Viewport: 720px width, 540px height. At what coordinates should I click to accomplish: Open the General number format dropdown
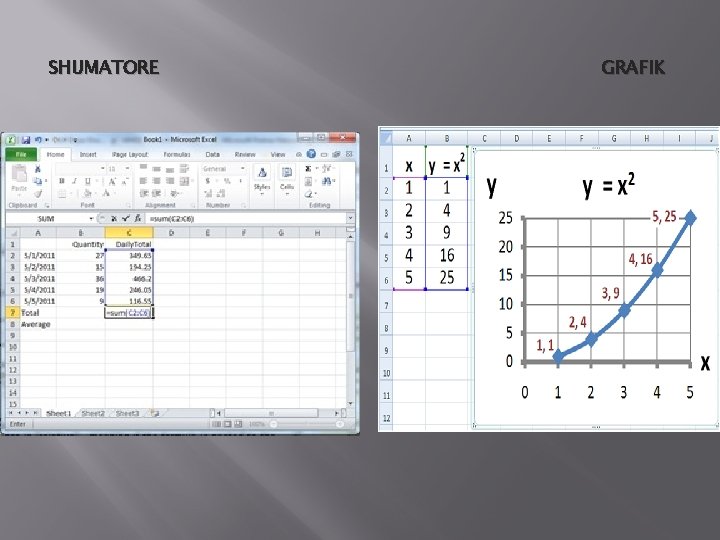click(x=242, y=169)
